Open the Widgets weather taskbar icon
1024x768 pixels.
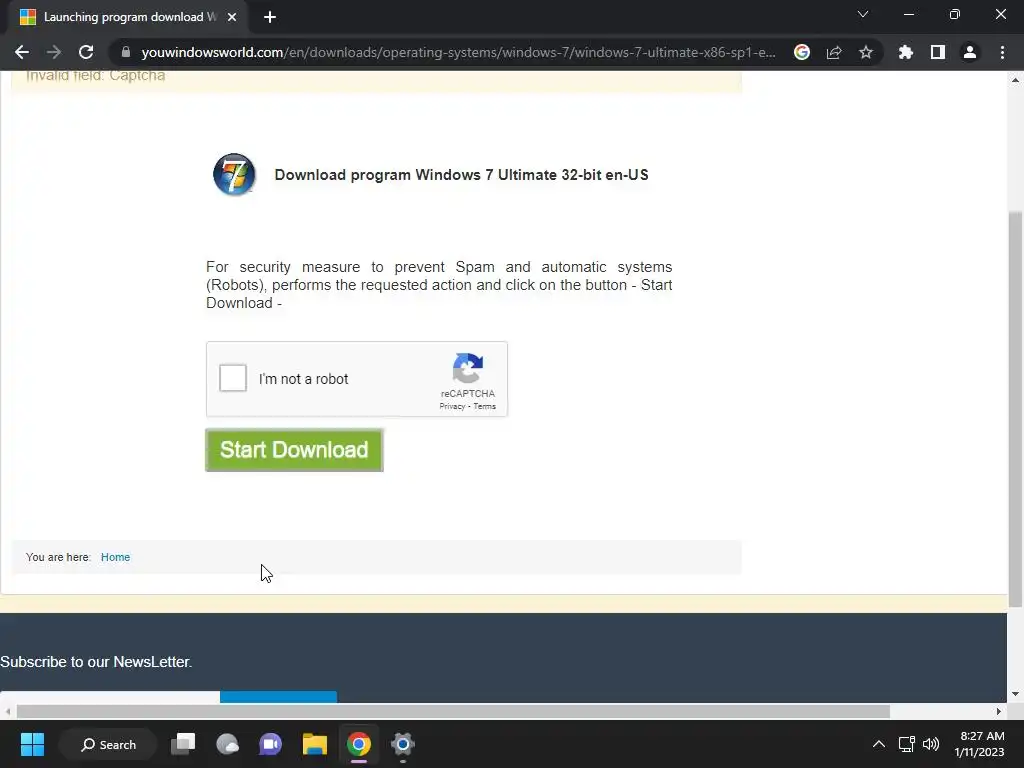click(x=227, y=744)
